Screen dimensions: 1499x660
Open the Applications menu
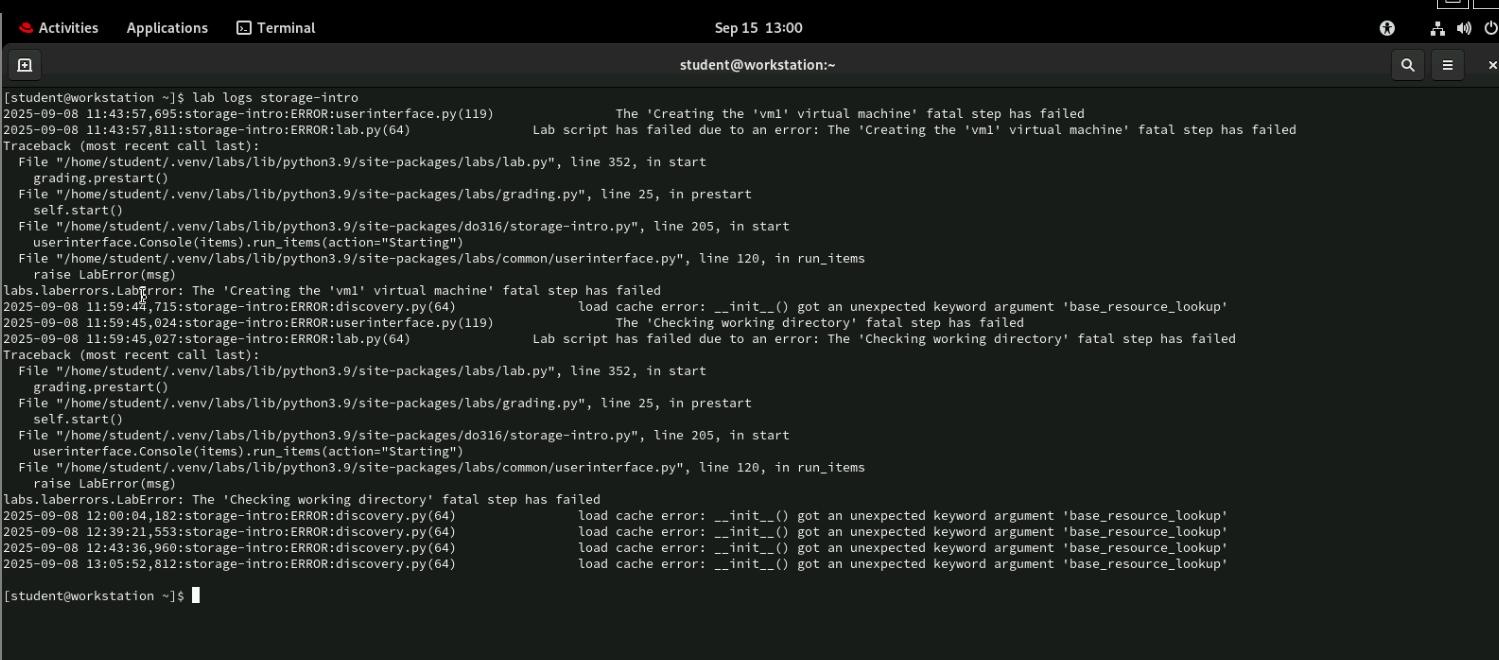pos(167,28)
